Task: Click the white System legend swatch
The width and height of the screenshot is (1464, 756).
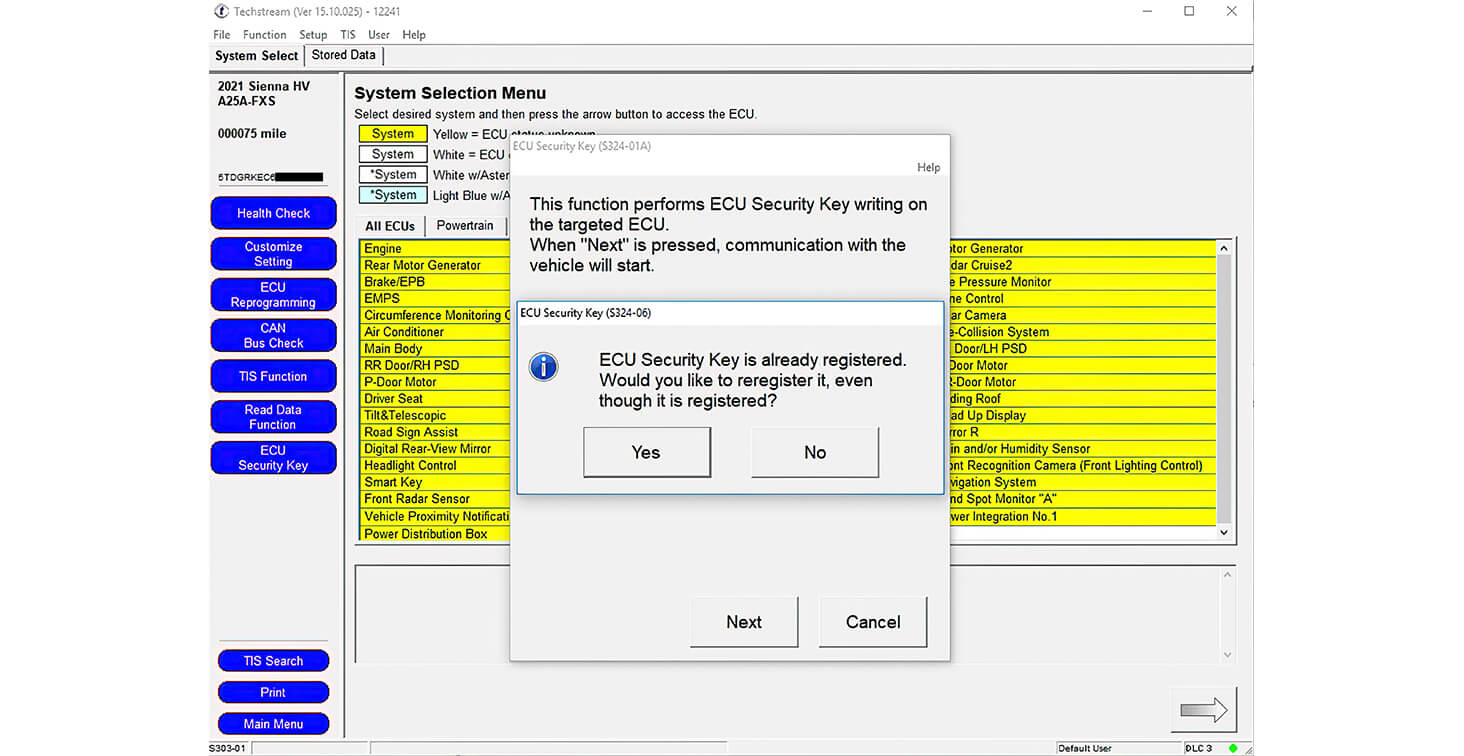Action: tap(393, 155)
